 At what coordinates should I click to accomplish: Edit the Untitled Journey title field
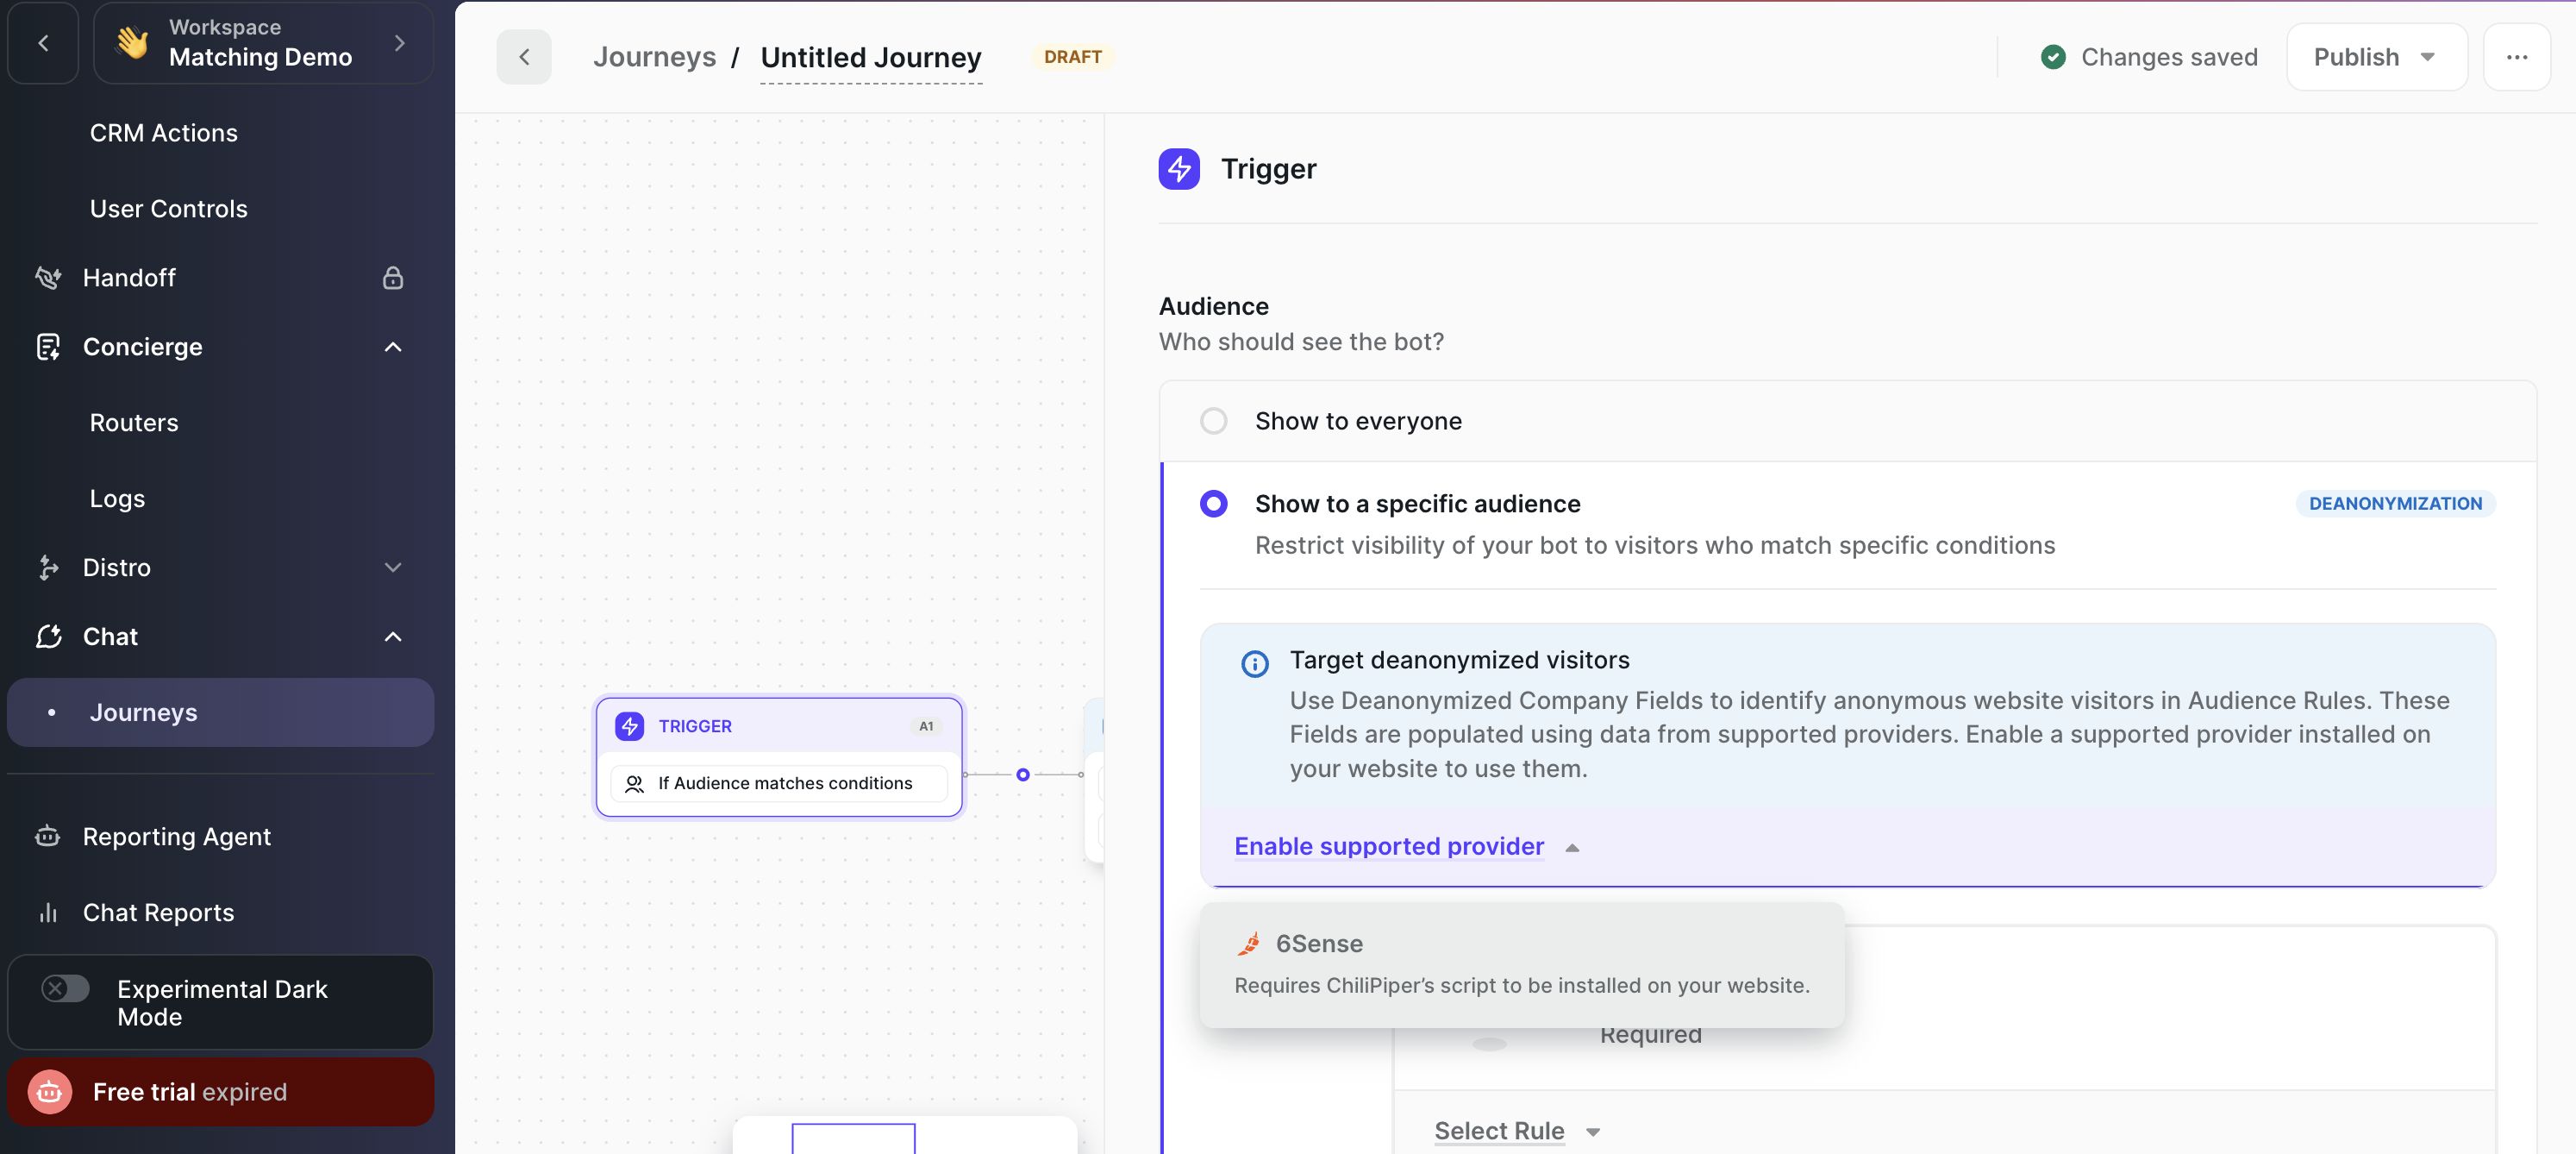(870, 57)
